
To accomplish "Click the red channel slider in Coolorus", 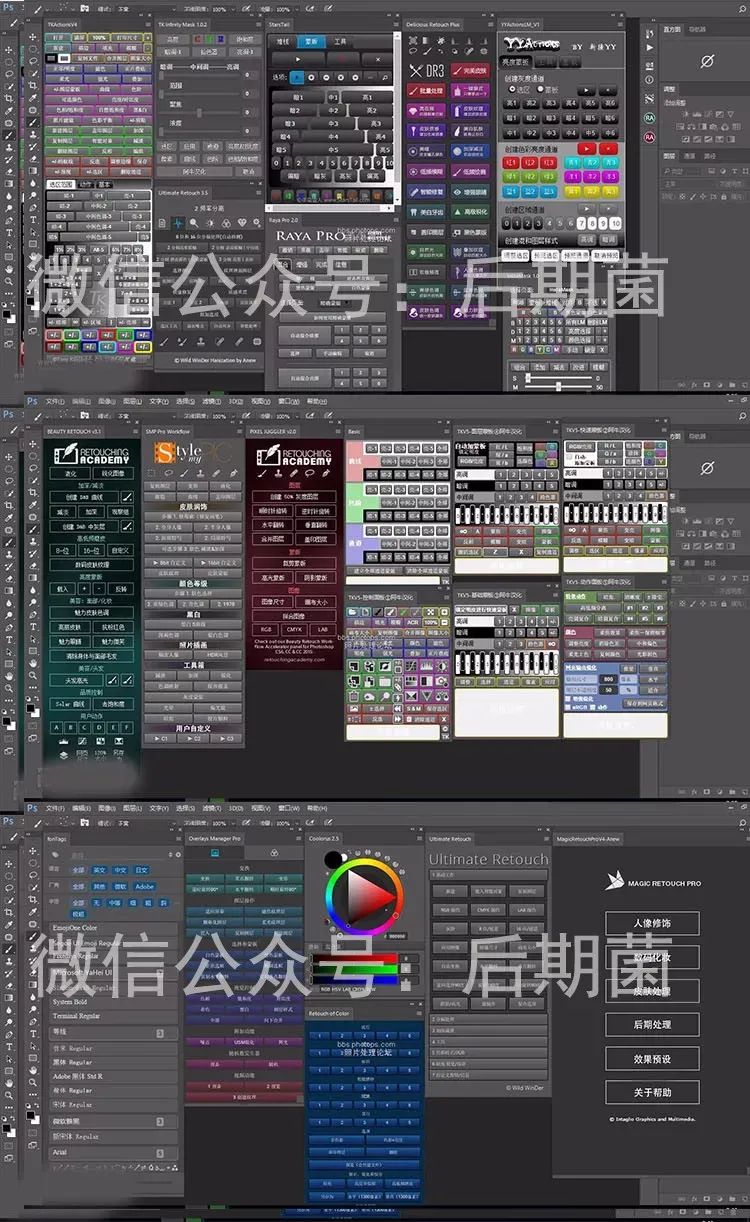I will [x=354, y=958].
